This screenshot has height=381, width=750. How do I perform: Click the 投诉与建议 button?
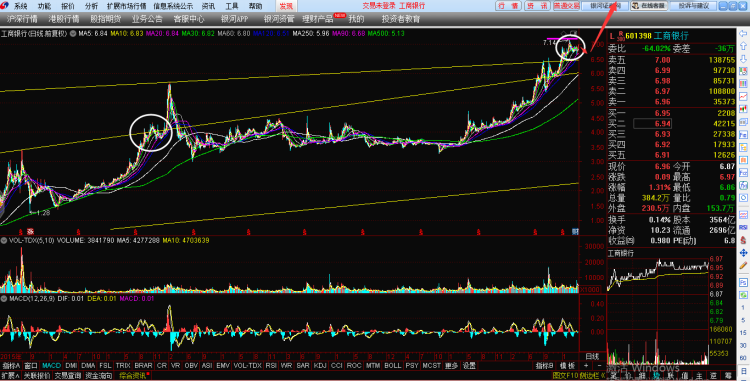[x=693, y=6]
